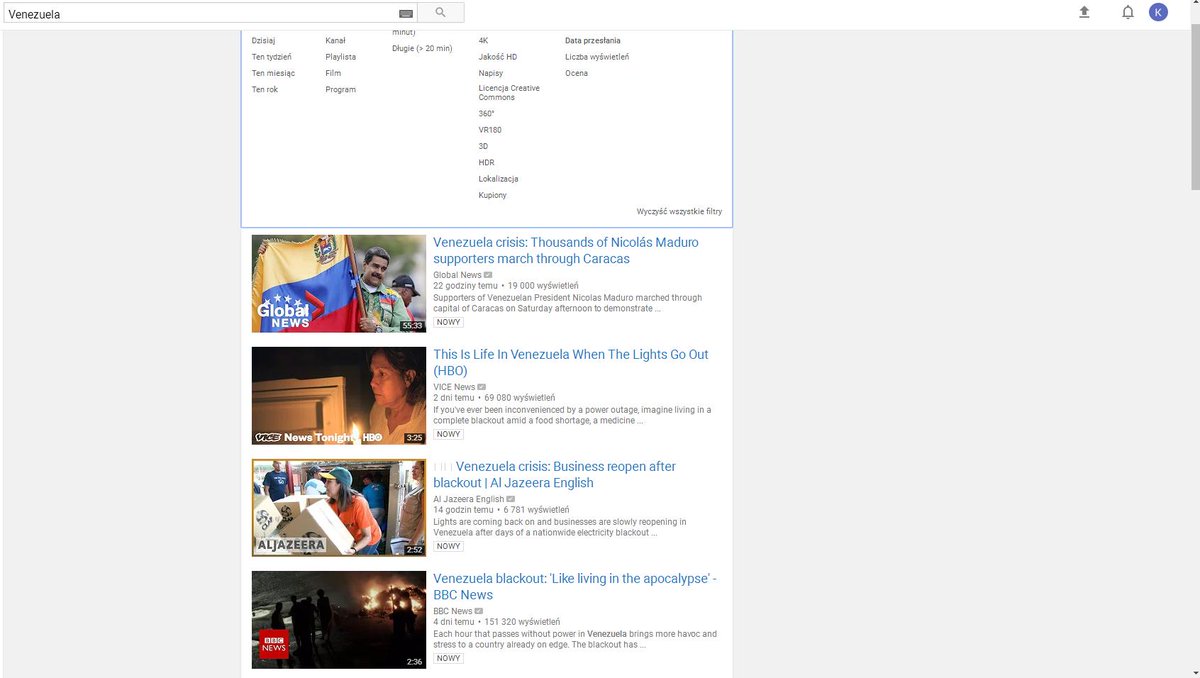Click verified badge next to BBC News
Screen dimensions: 1200x678
coord(479,611)
